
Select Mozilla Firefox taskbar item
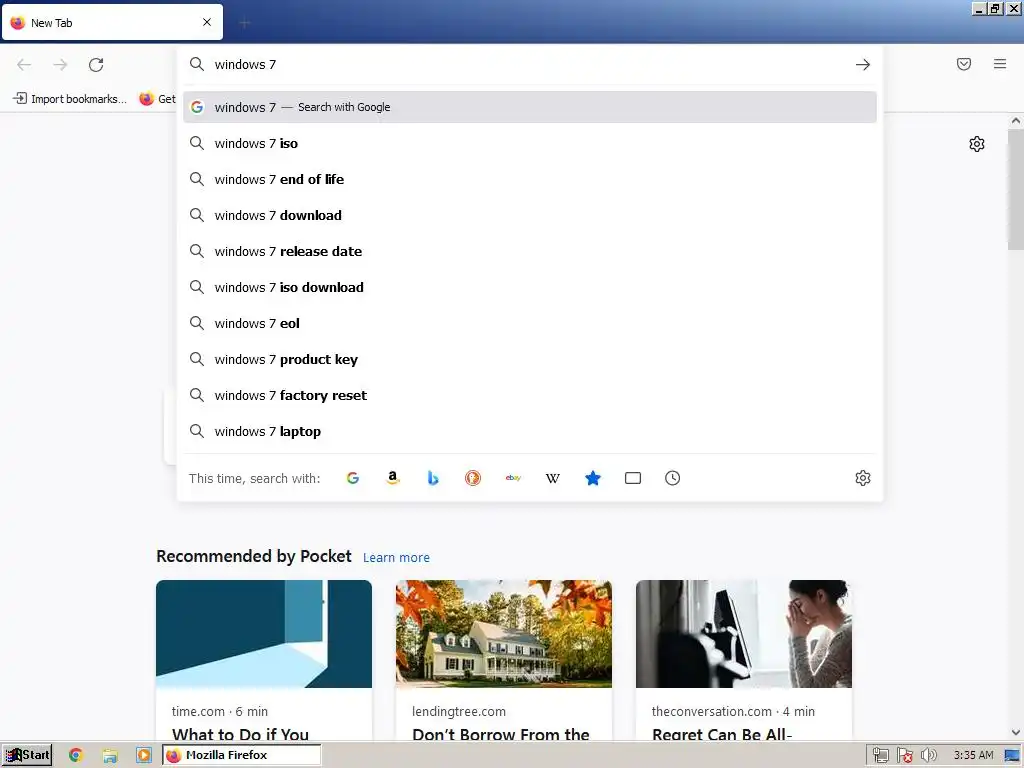(241, 755)
